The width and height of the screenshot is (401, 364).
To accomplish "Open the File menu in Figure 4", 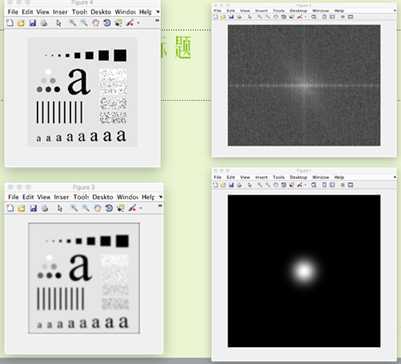I will [13, 12].
